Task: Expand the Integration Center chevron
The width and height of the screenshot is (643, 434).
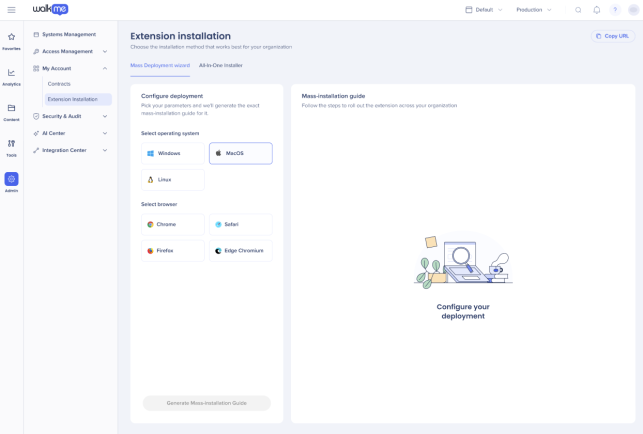Action: click(x=105, y=150)
